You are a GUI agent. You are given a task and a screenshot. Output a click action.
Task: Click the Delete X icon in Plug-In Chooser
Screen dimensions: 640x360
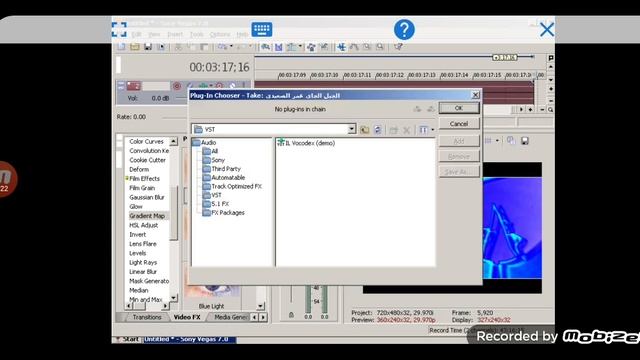coord(407,130)
